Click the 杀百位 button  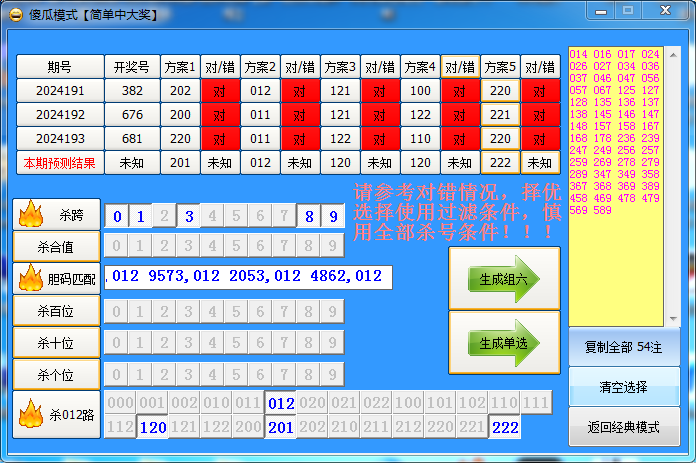(56, 311)
